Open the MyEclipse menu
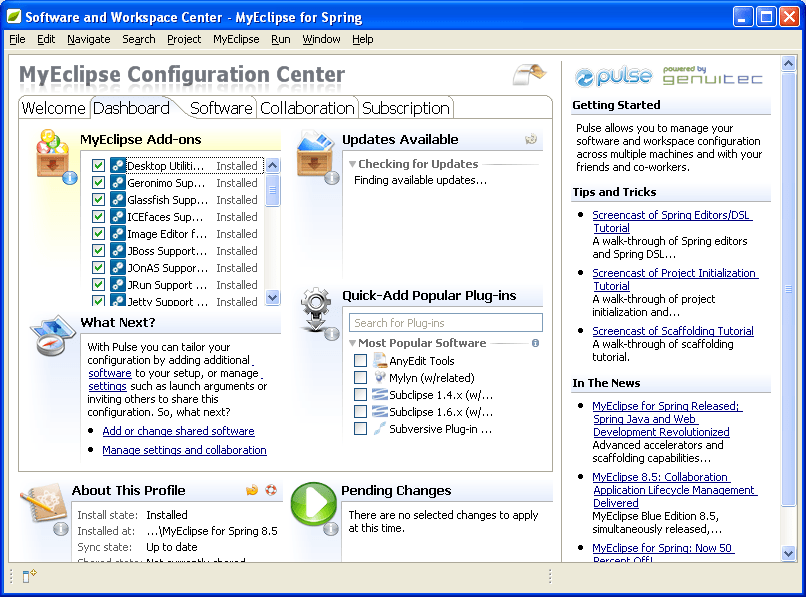806x597 pixels. 236,39
